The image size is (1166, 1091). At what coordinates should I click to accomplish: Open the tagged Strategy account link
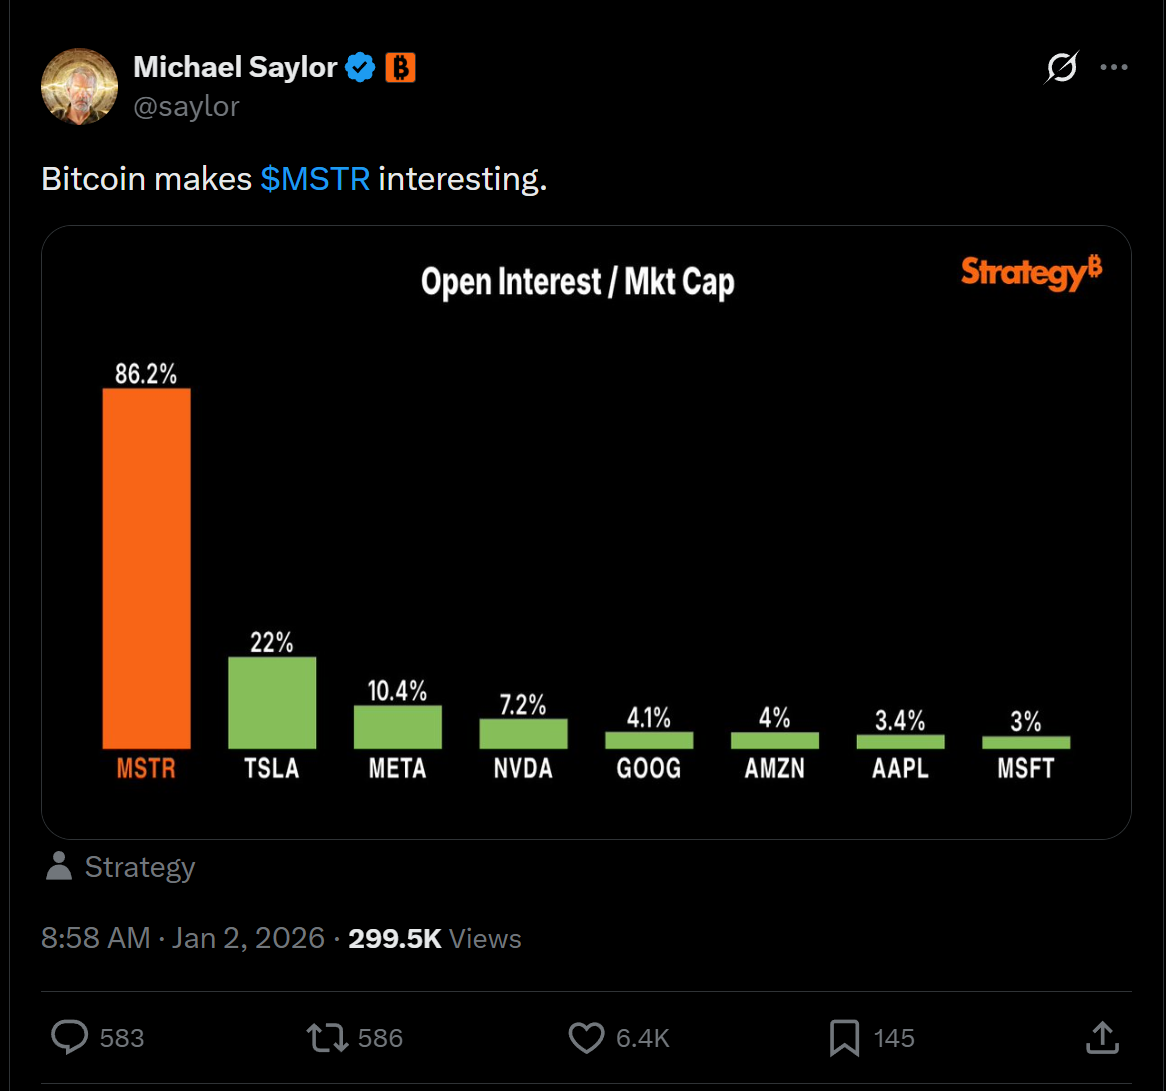[138, 867]
